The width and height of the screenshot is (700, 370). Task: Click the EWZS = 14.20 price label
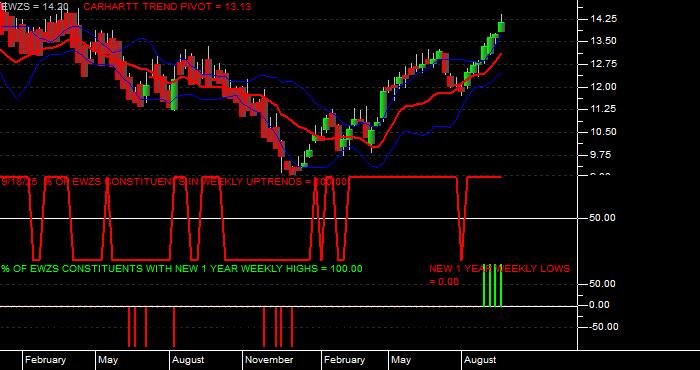34,7
